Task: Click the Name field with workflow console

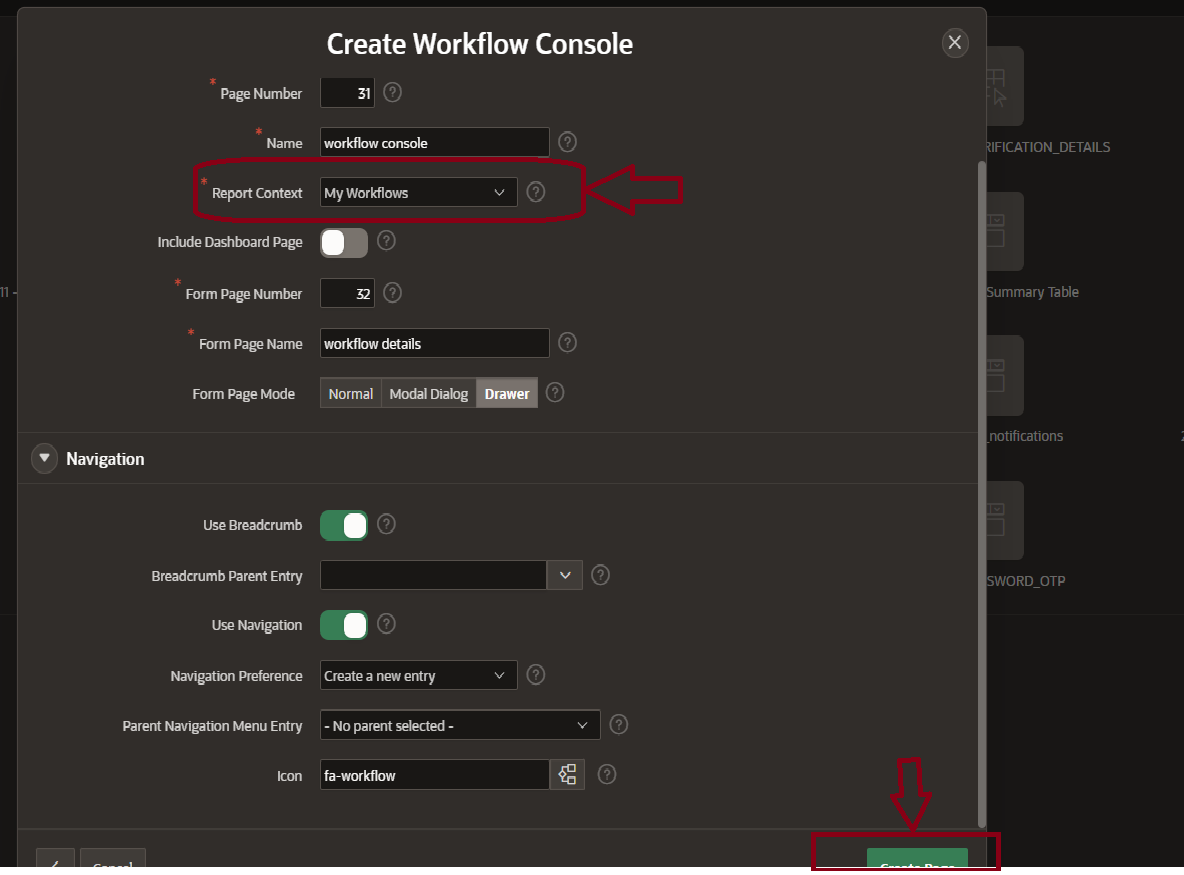Action: click(x=435, y=143)
